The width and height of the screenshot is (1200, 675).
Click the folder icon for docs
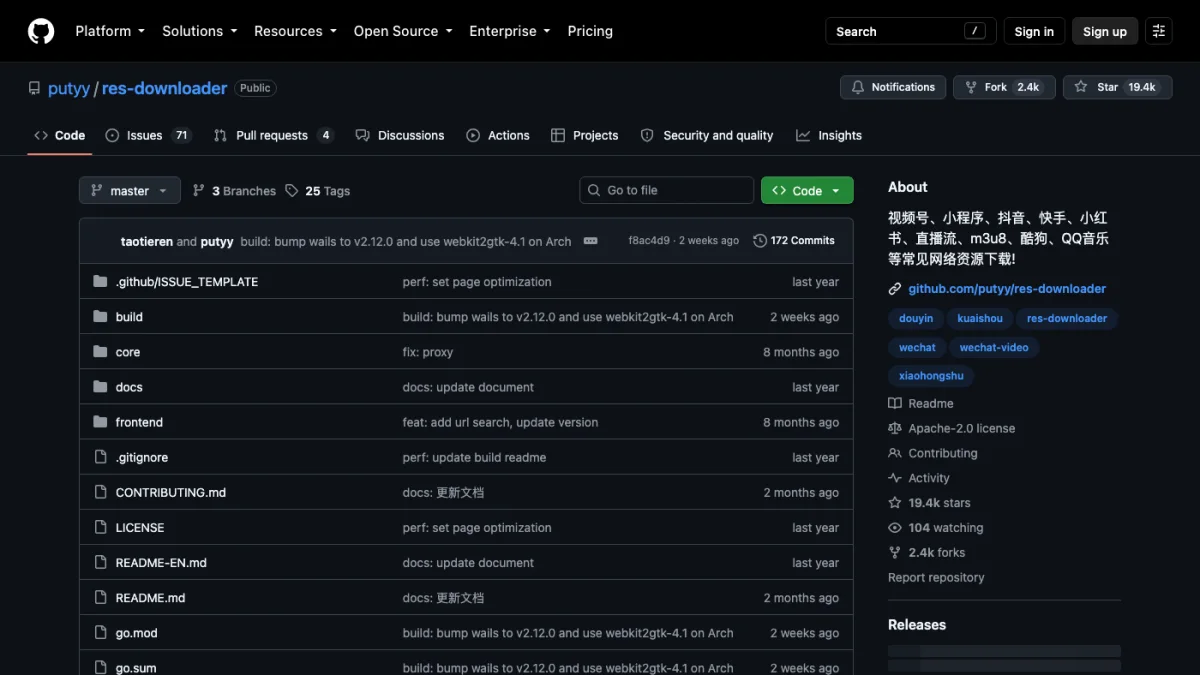tap(100, 387)
